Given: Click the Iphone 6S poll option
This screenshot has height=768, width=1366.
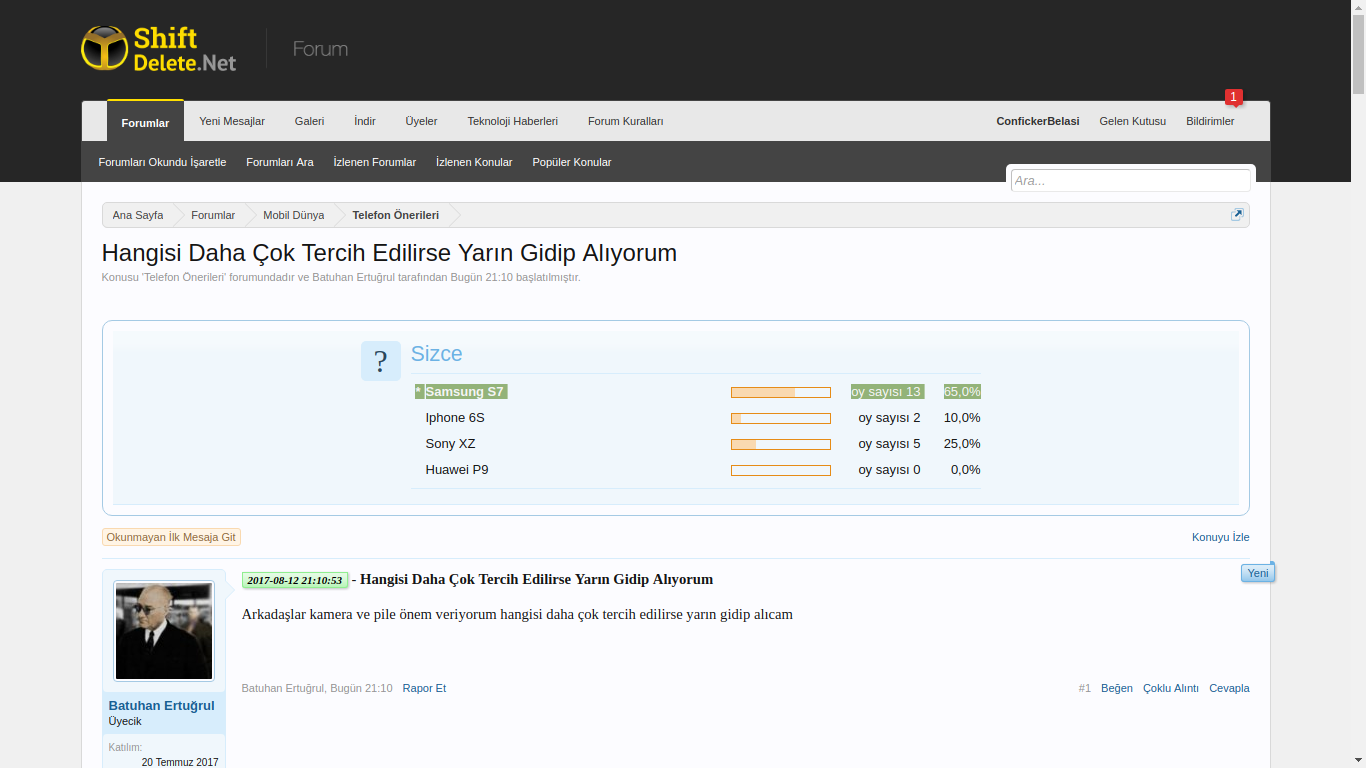Looking at the screenshot, I should [455, 418].
